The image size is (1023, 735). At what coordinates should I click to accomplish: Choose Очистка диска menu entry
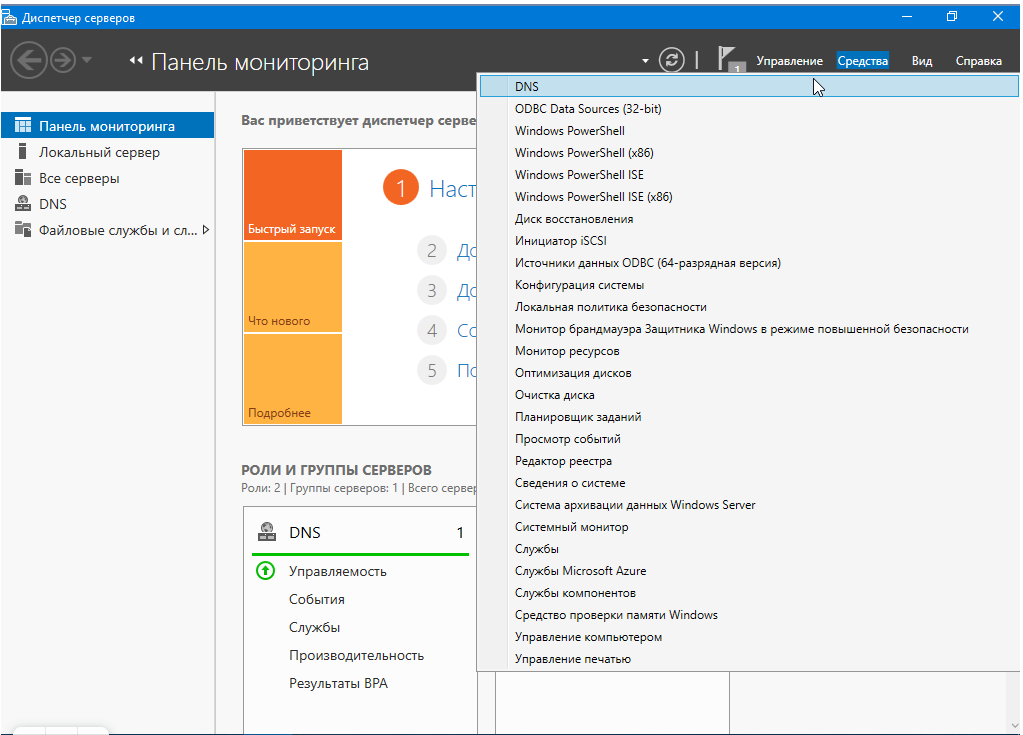pyautogui.click(x=749, y=395)
